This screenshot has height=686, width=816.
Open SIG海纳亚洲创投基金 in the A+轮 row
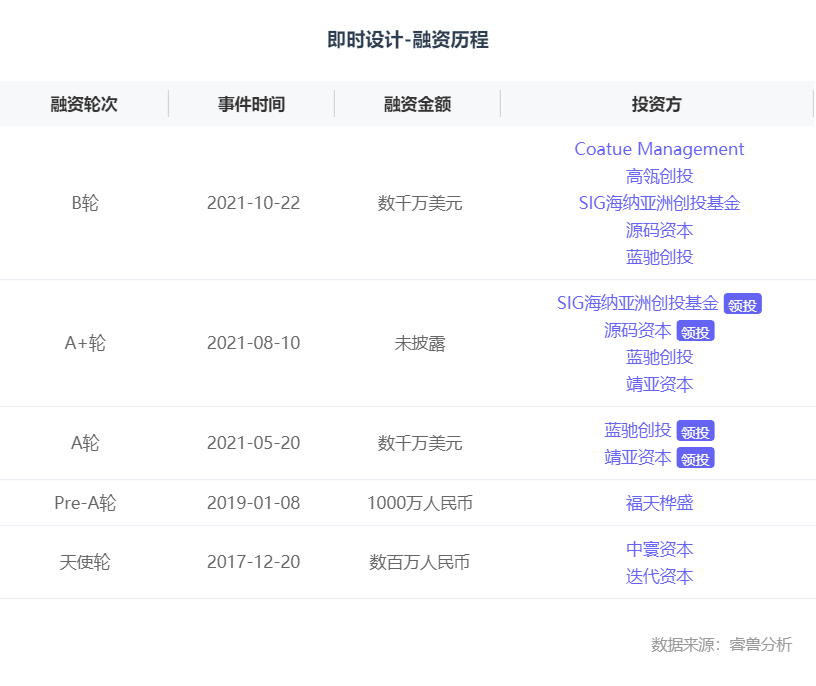[x=637, y=303]
